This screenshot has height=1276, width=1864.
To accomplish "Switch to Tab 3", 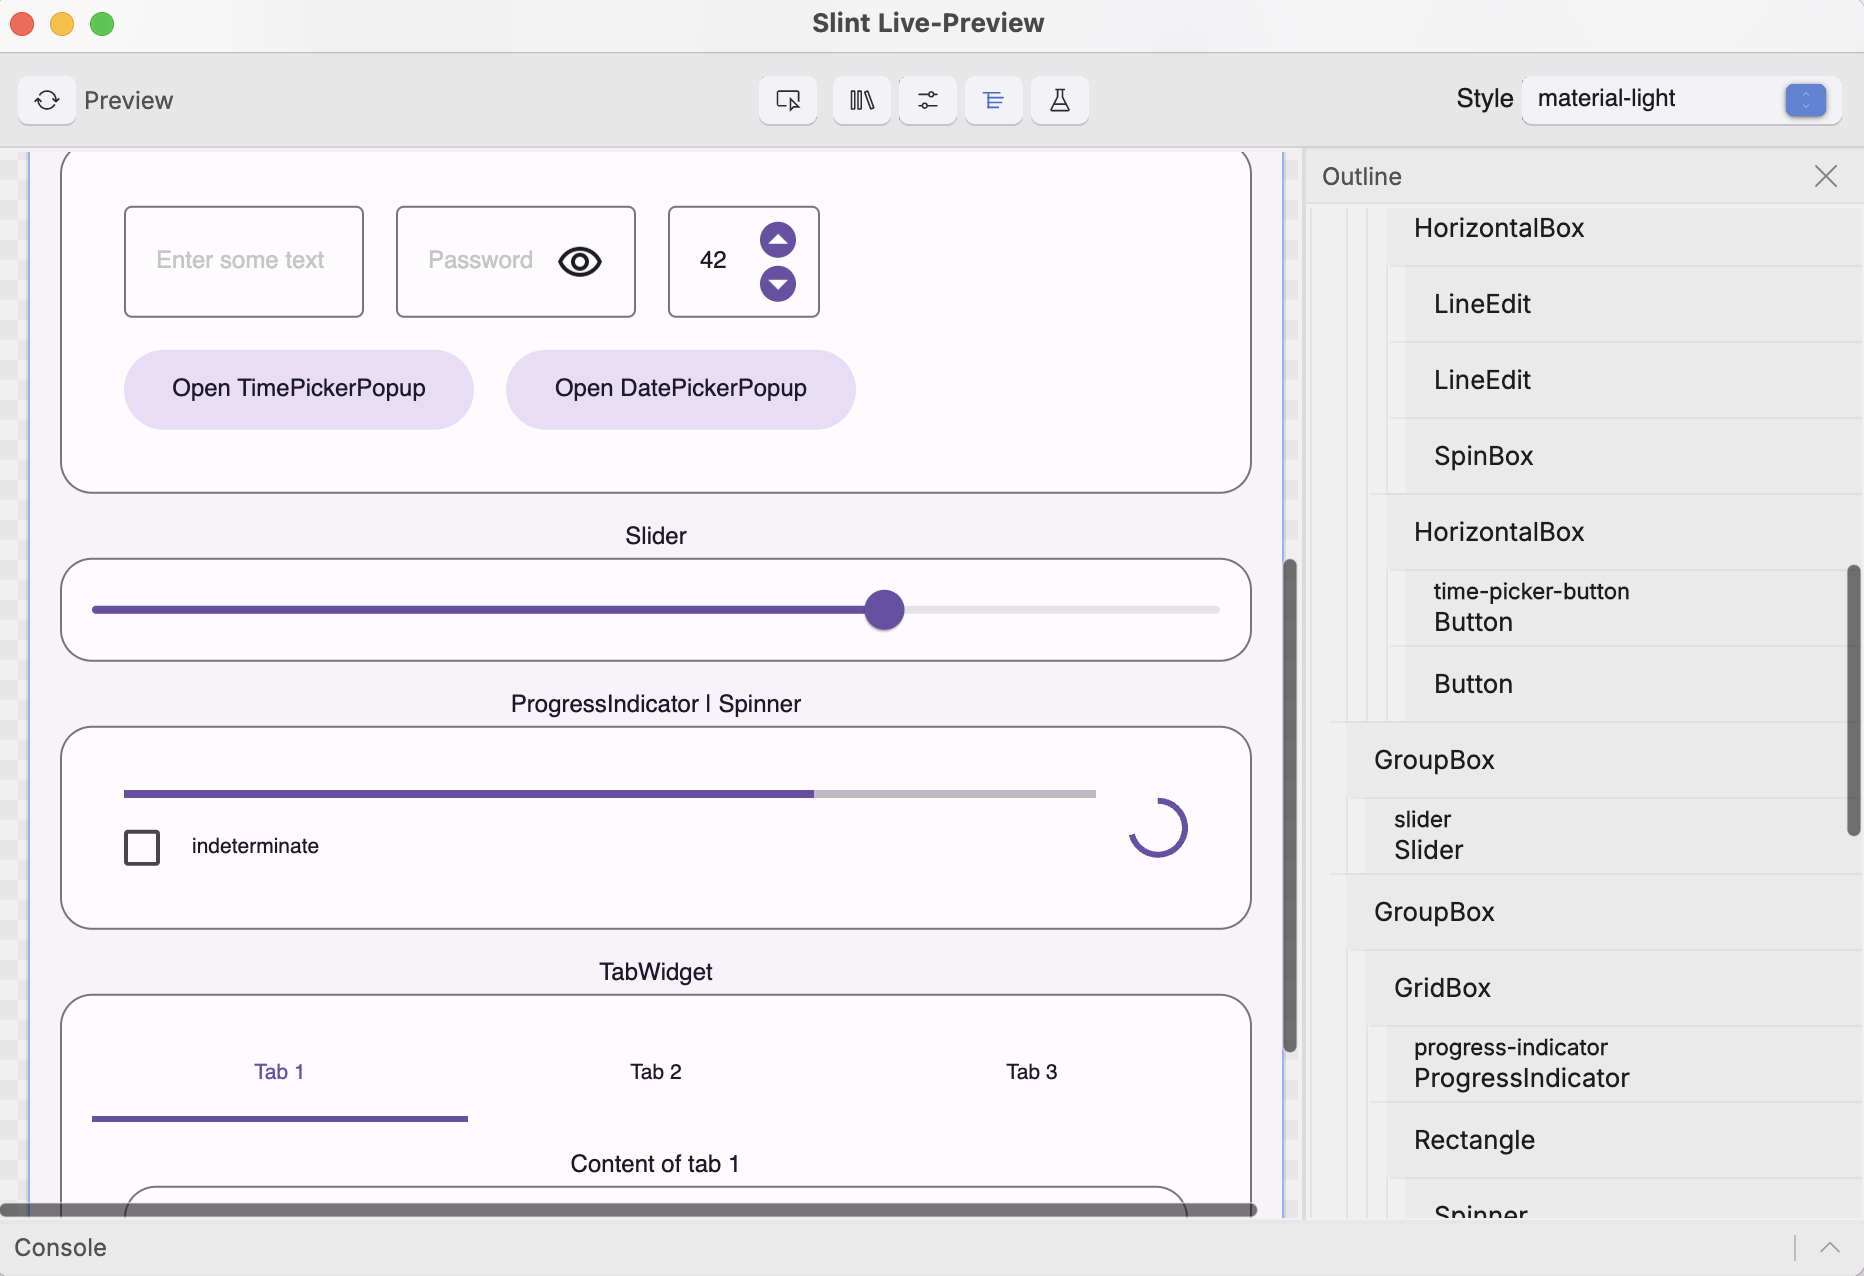I will point(1031,1071).
